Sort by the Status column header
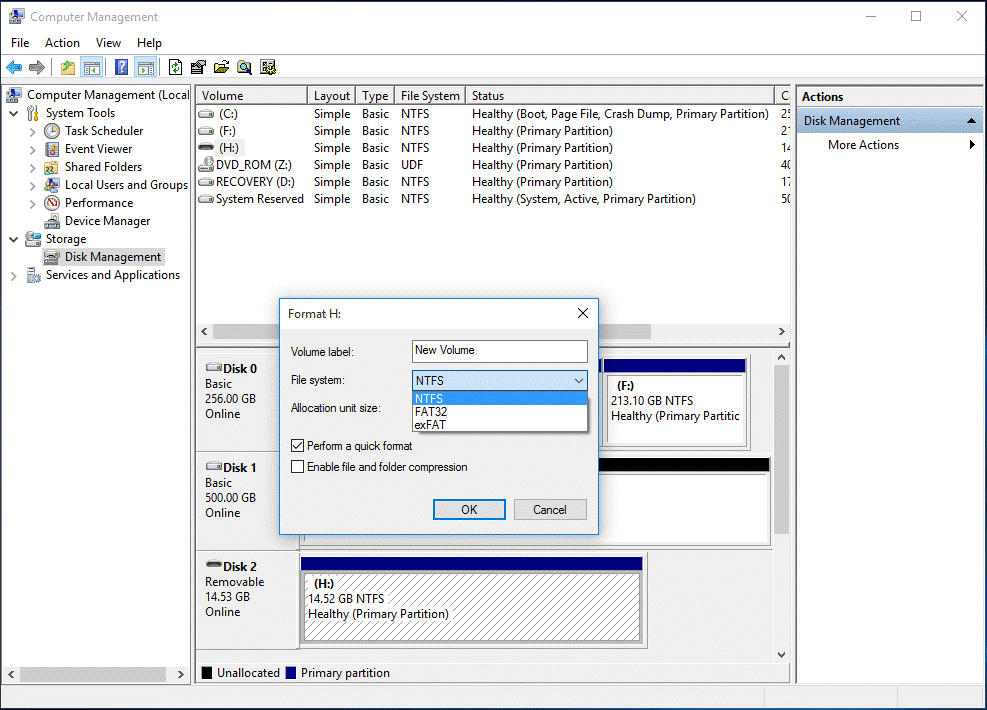The width and height of the screenshot is (987, 710). point(619,96)
